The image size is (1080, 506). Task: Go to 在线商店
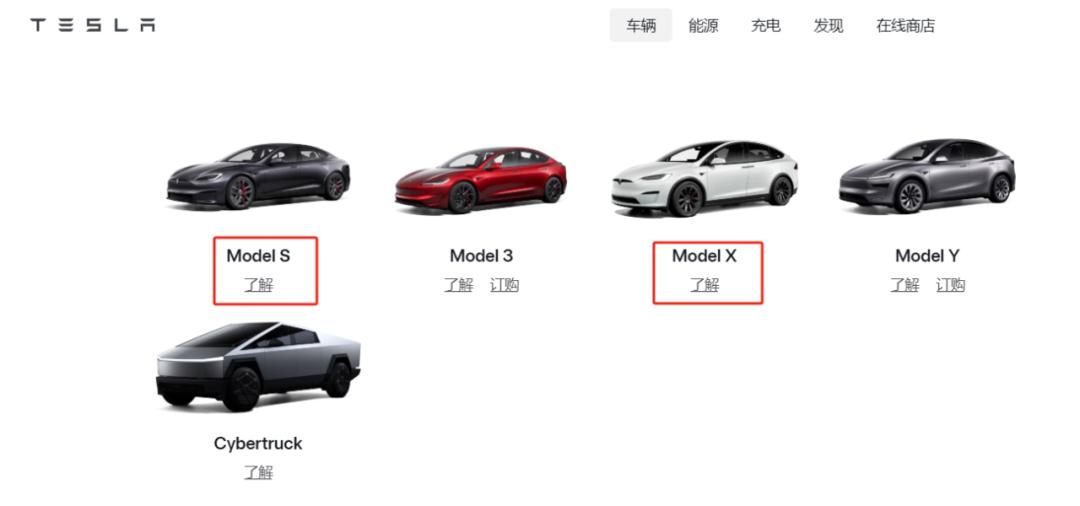tap(906, 26)
